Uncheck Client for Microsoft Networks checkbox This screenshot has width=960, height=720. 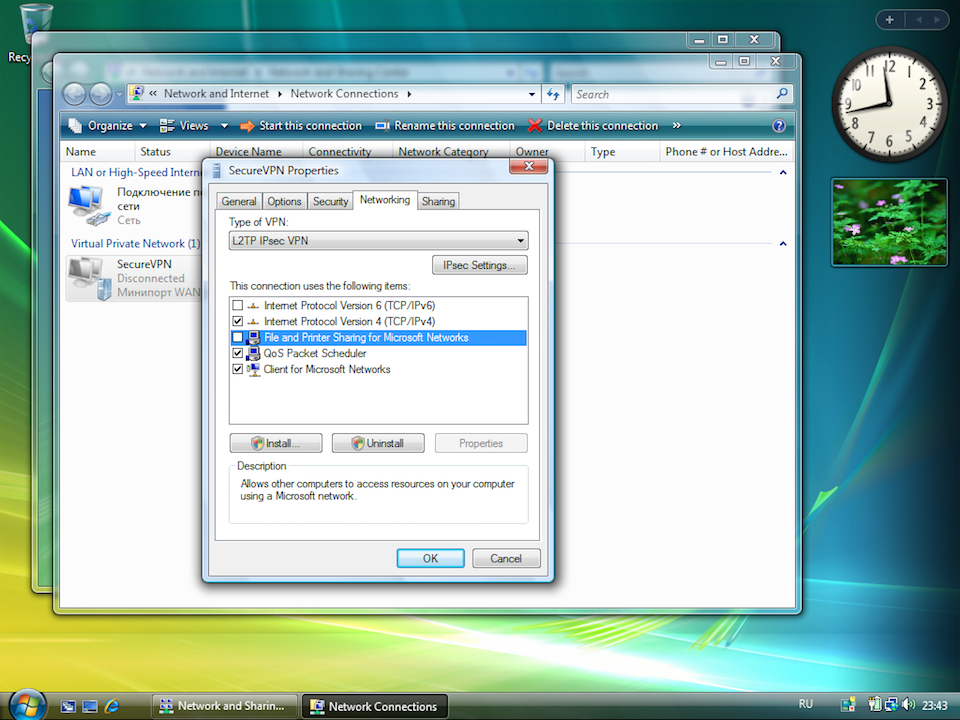coord(238,369)
